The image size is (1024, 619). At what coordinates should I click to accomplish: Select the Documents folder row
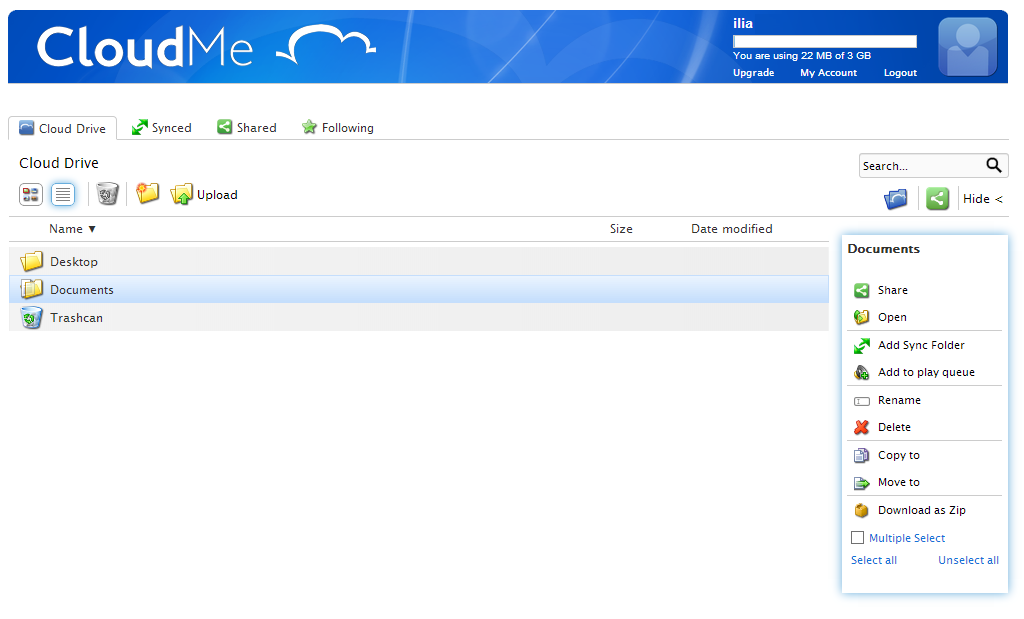coord(419,289)
